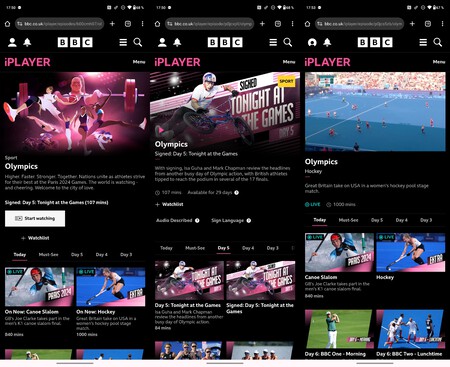Select Today tab in the middle phone
Viewport: 450px width, 367px height.
tap(166, 248)
